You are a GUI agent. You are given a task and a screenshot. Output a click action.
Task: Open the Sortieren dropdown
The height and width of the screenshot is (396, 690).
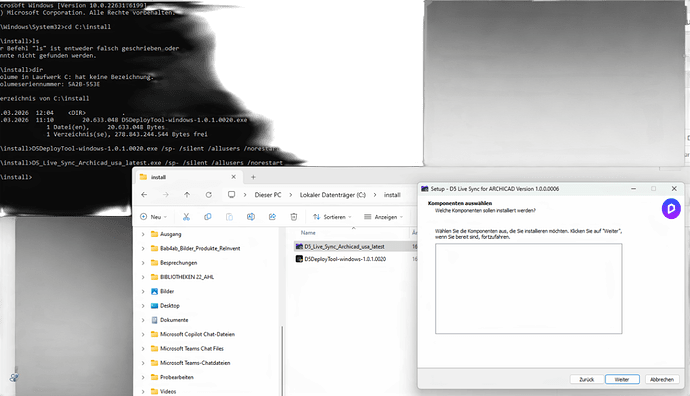pyautogui.click(x=332, y=216)
